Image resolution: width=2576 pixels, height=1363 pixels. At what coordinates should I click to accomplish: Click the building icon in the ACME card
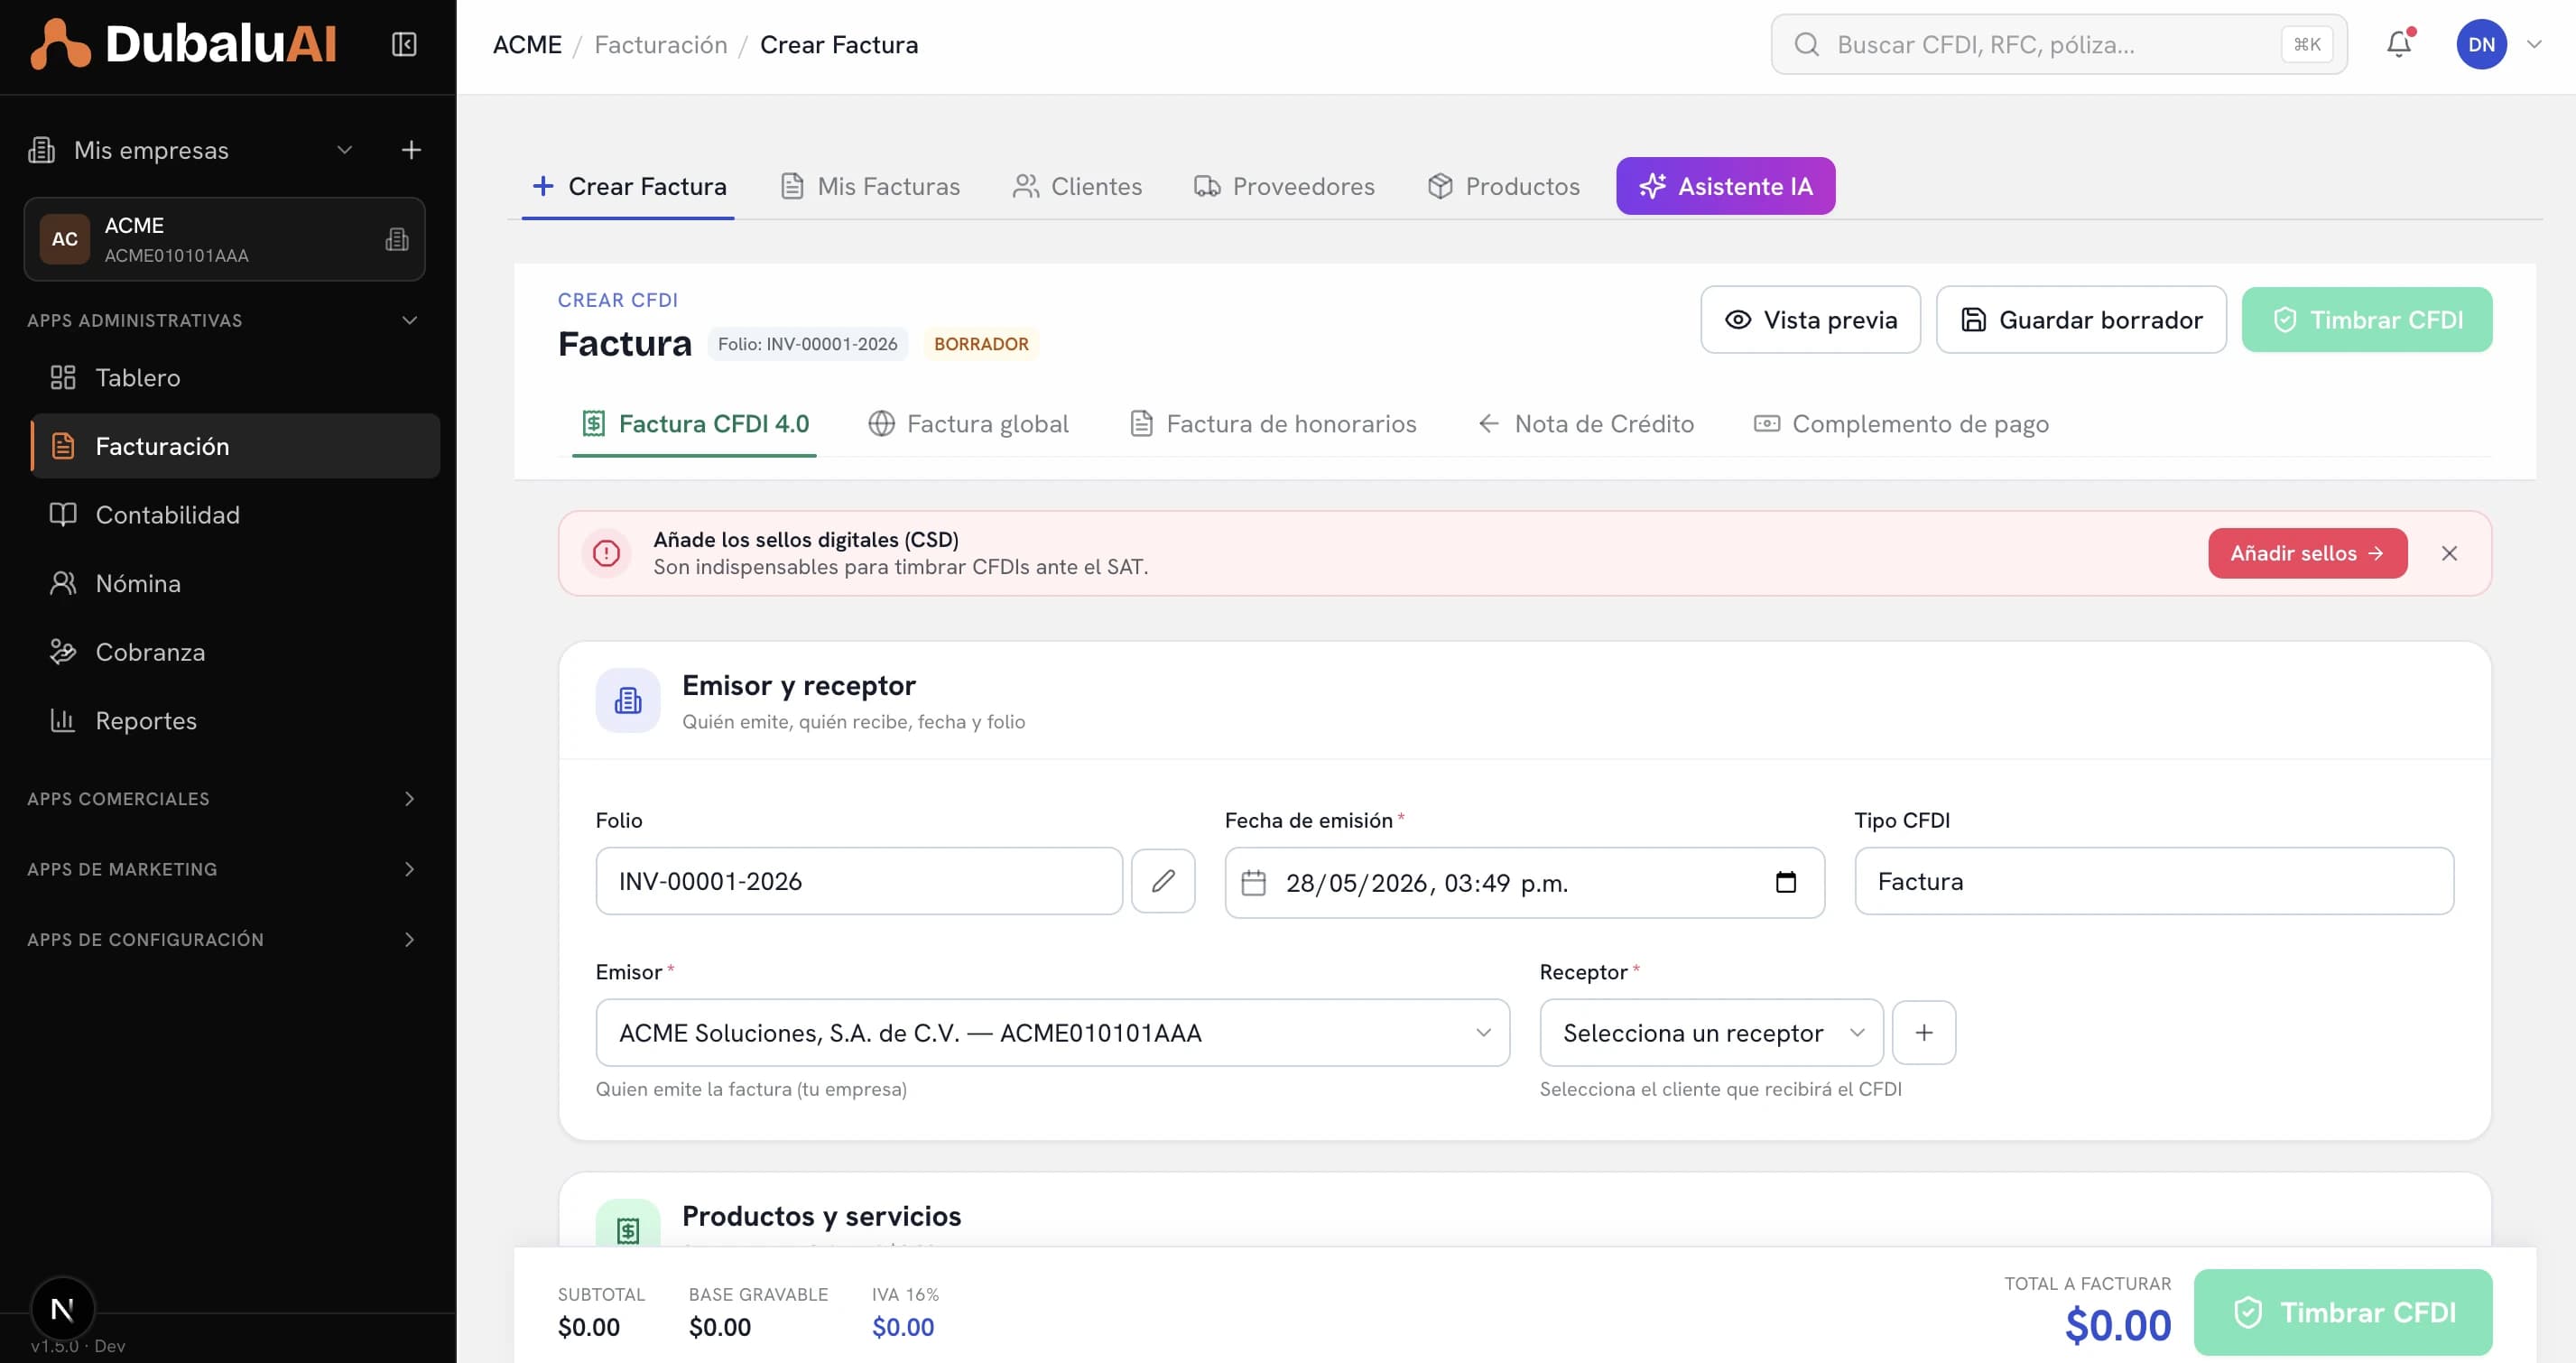click(x=397, y=239)
